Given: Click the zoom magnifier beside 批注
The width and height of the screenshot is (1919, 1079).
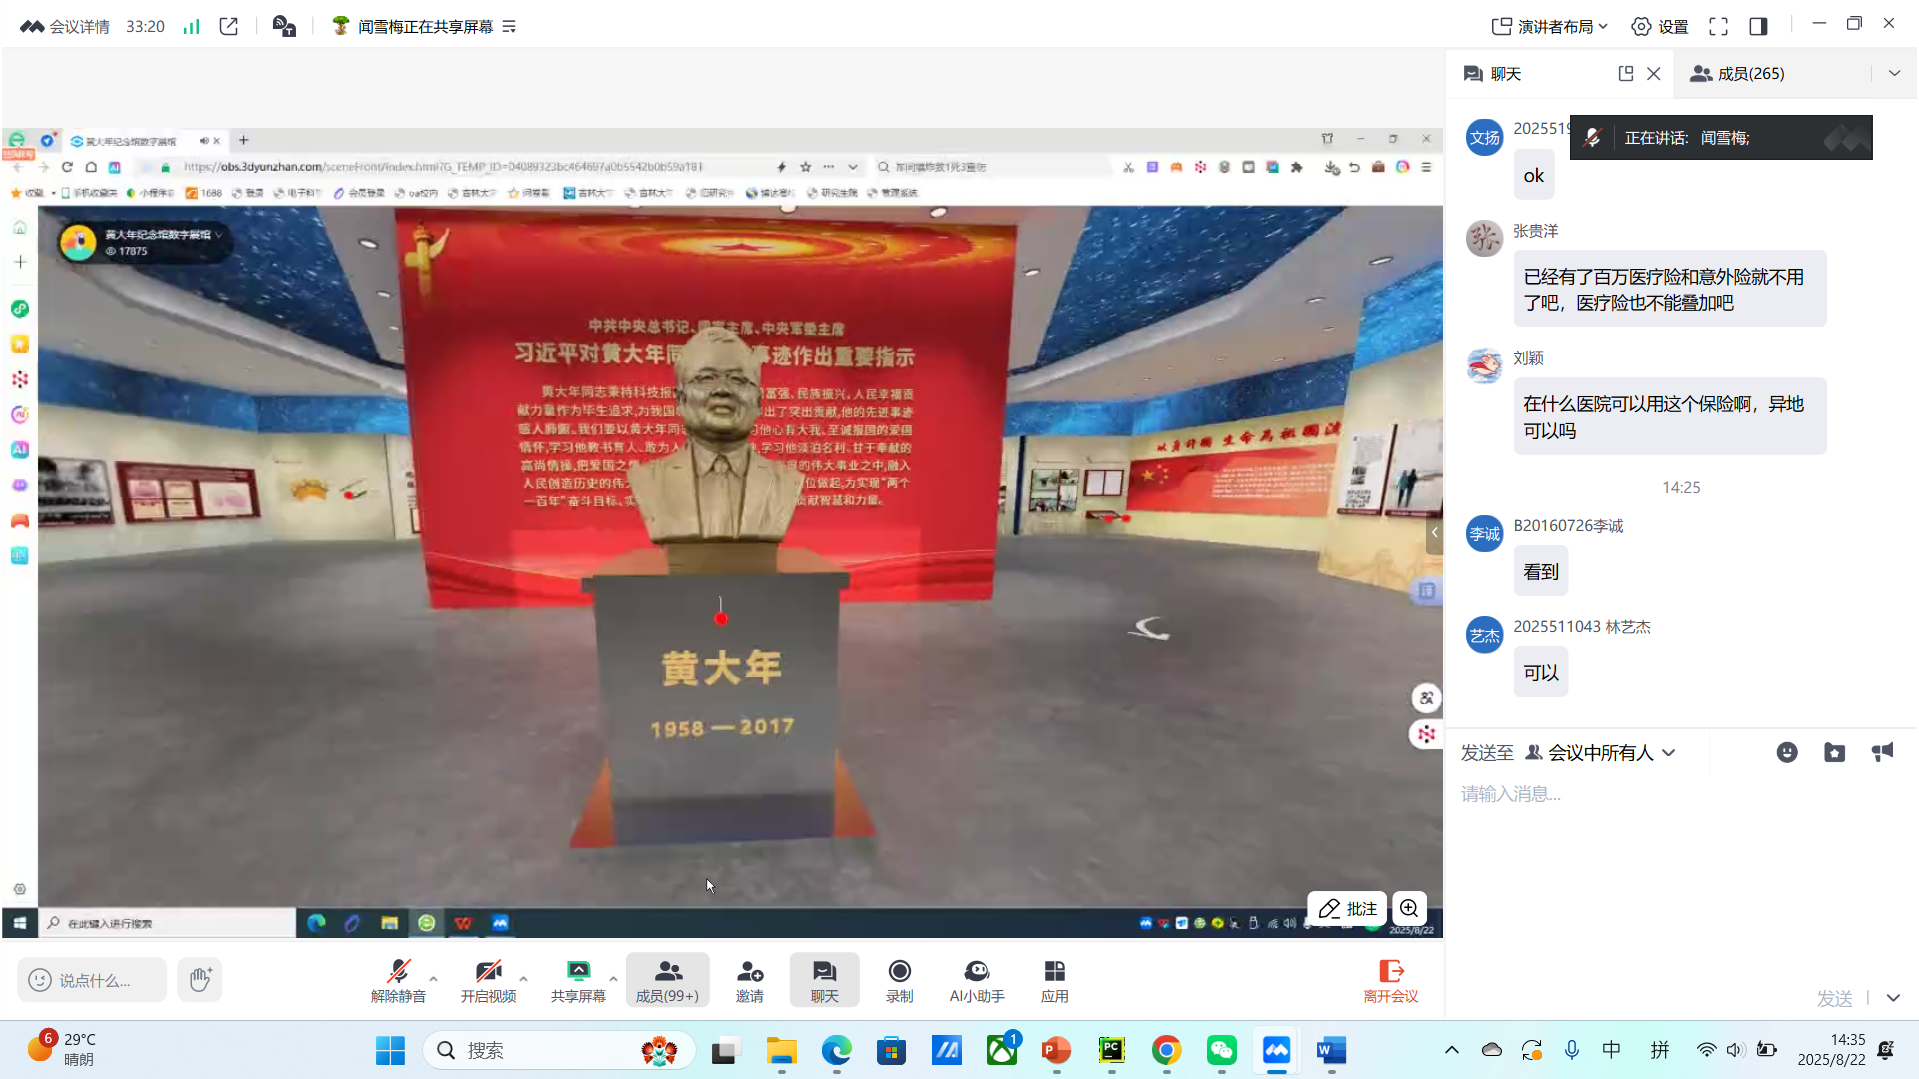Looking at the screenshot, I should pyautogui.click(x=1408, y=908).
